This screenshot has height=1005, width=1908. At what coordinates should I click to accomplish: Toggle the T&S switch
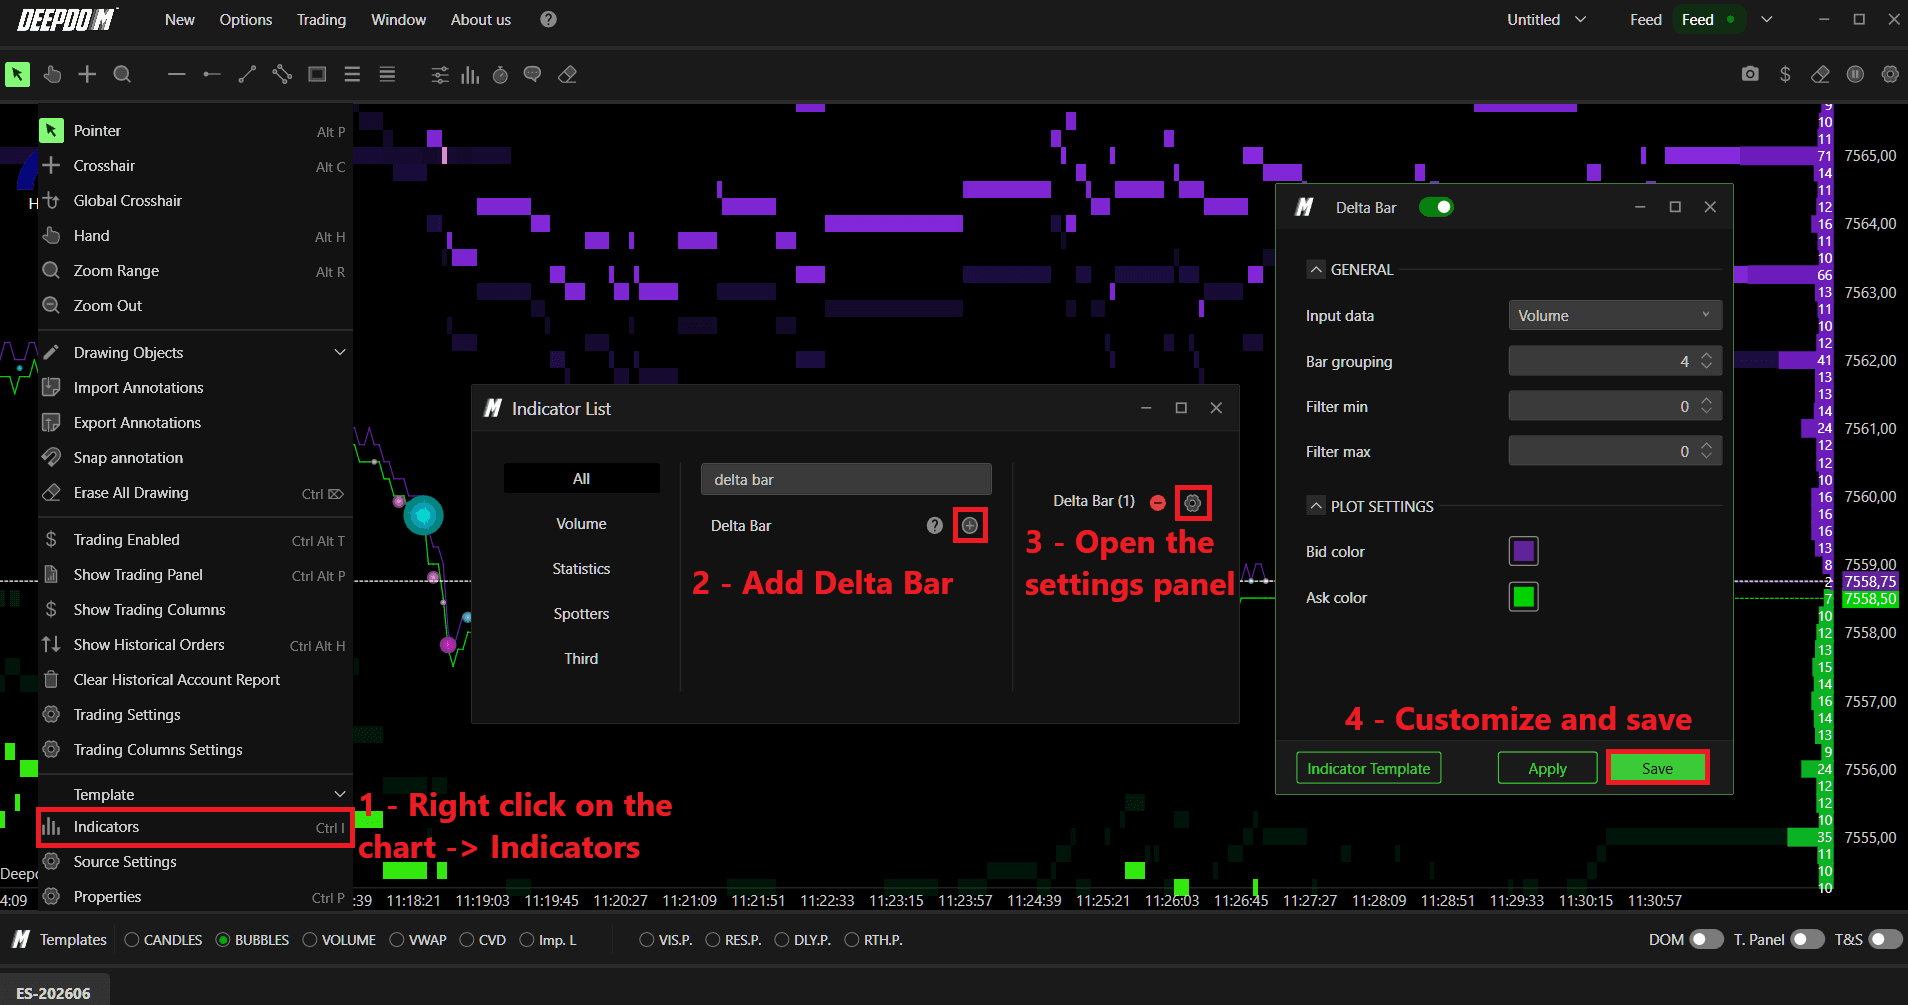[1885, 940]
